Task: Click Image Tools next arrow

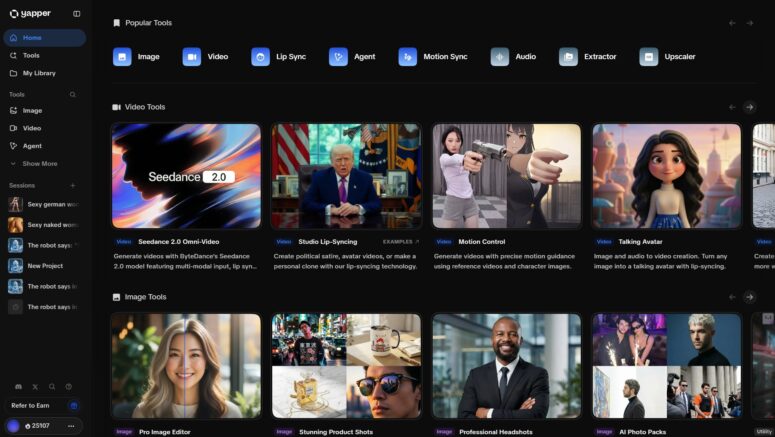Action: (750, 297)
